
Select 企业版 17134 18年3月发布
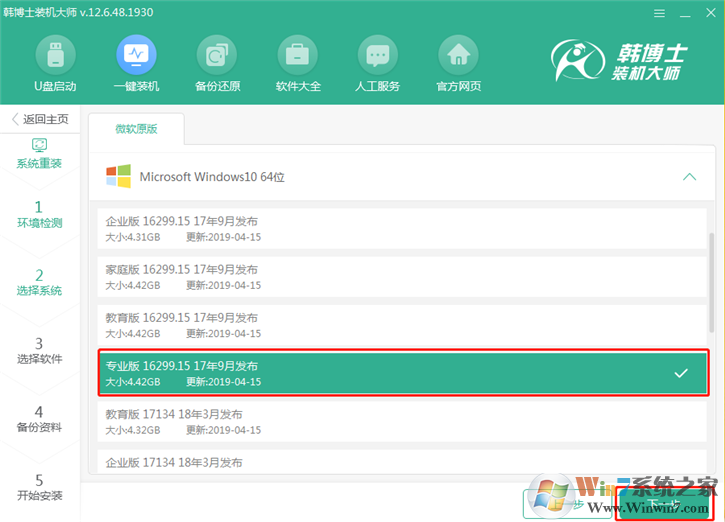(x=402, y=461)
